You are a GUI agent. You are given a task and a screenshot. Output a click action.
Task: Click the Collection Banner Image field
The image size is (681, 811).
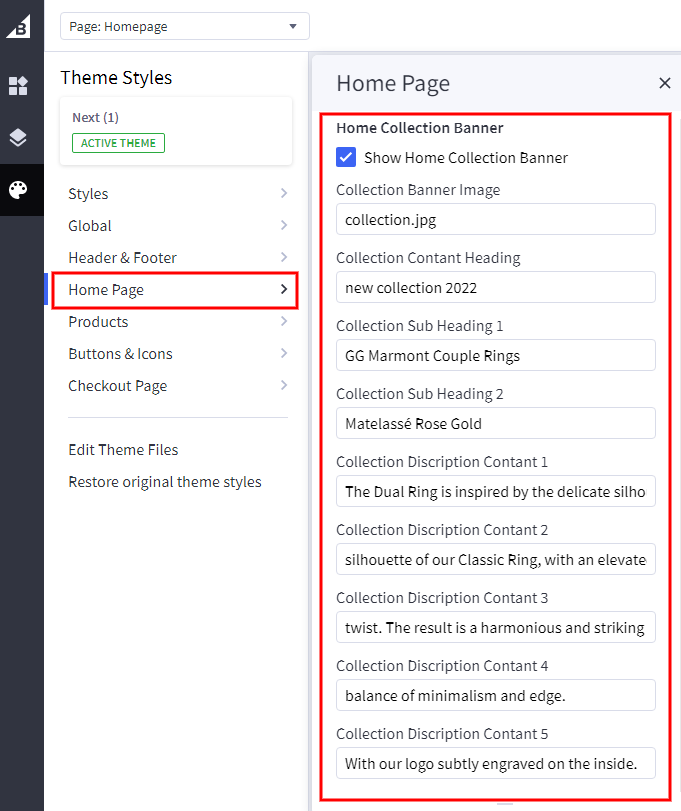(495, 220)
